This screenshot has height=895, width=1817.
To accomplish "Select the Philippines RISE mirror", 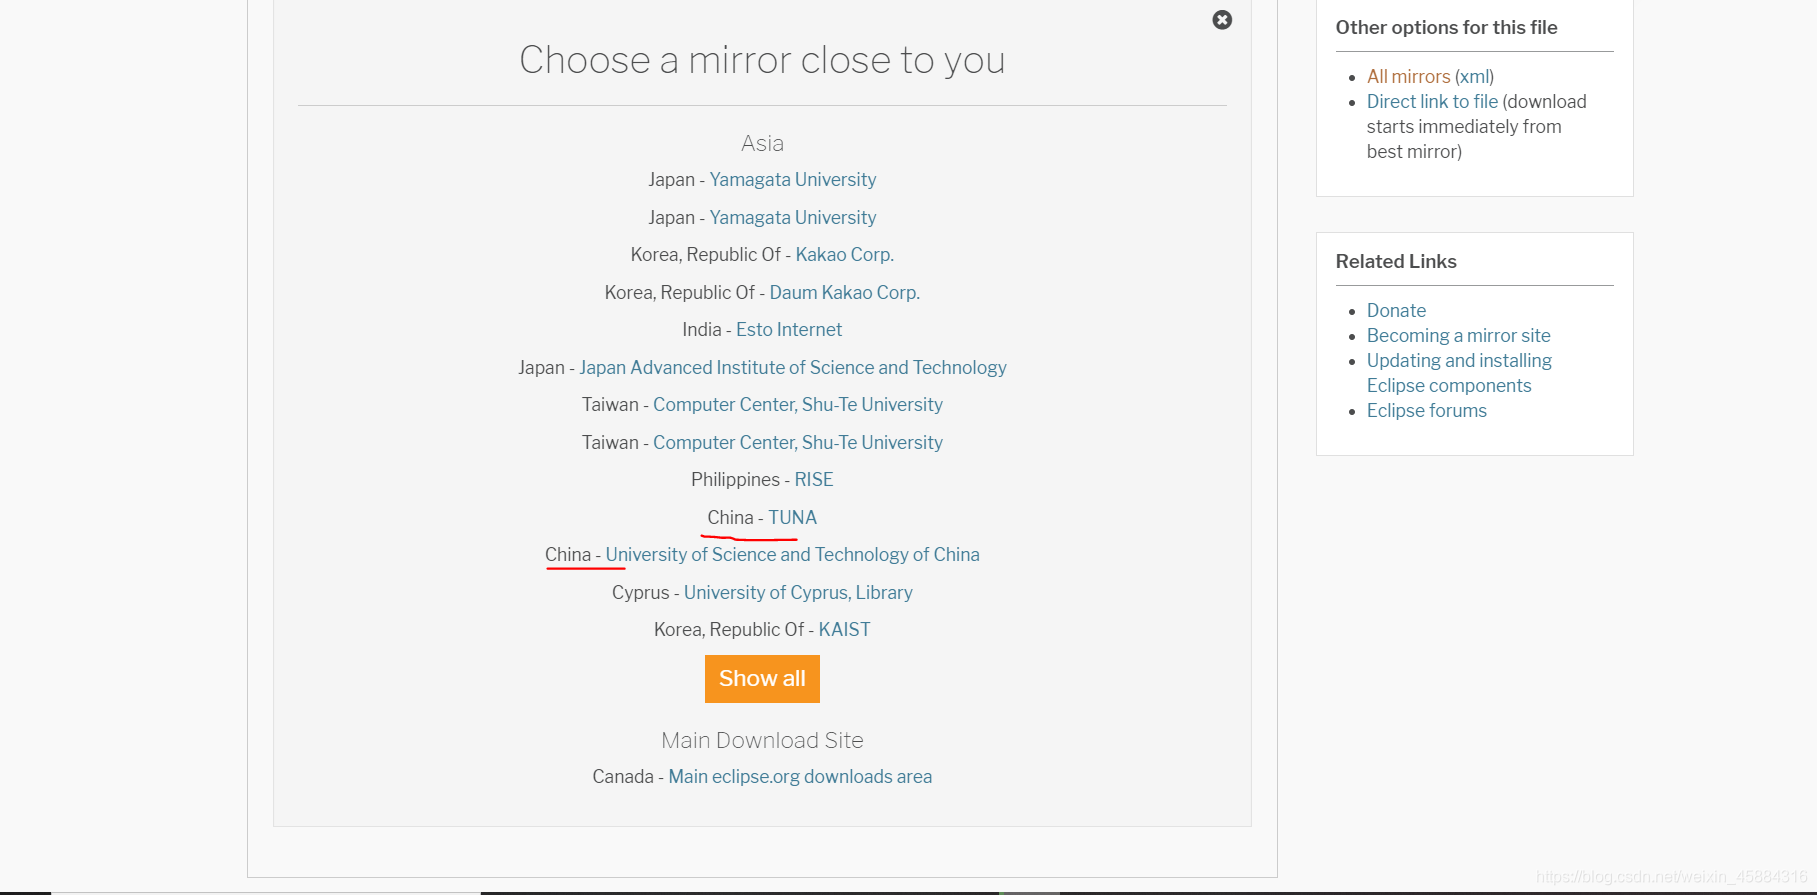I will [x=813, y=480].
